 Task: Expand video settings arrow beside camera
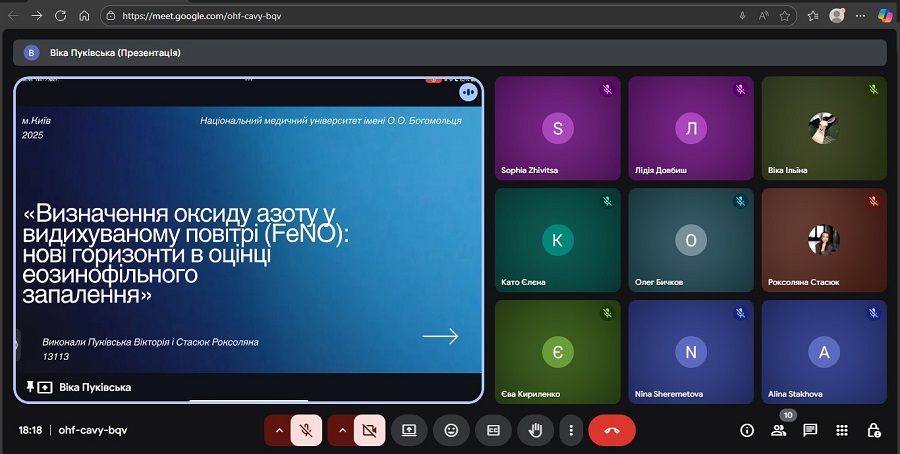[x=341, y=430]
